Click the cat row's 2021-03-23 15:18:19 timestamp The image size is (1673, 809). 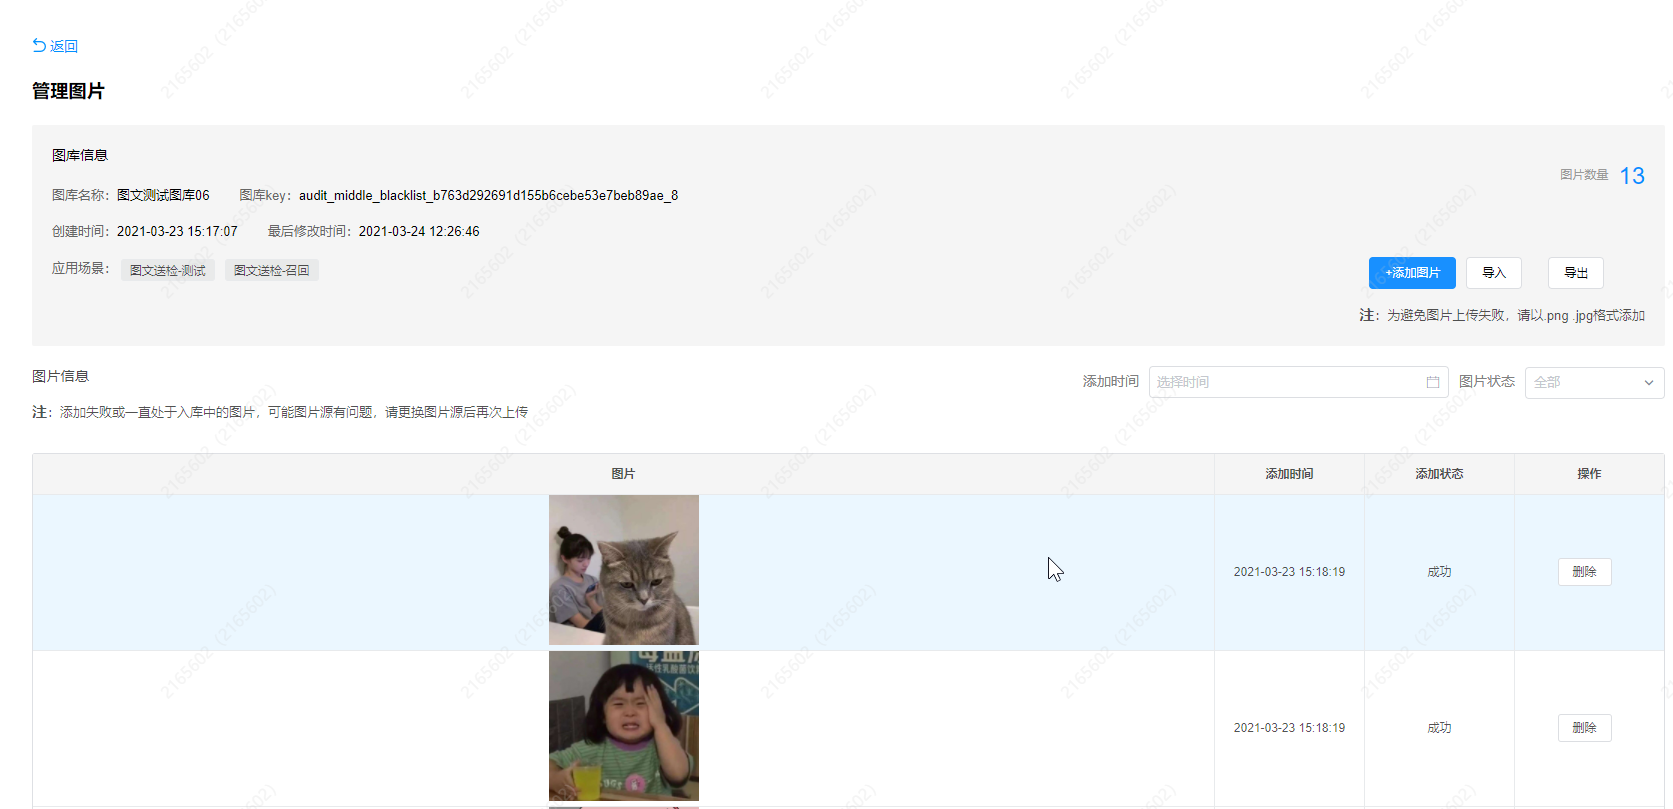1290,572
